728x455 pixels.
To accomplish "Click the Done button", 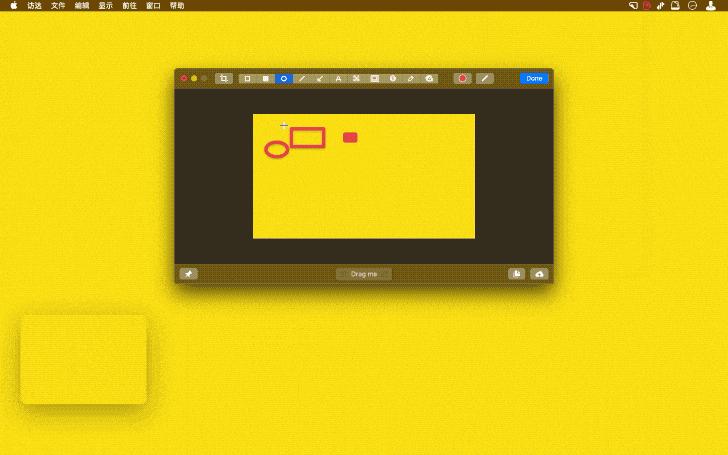I will point(534,78).
